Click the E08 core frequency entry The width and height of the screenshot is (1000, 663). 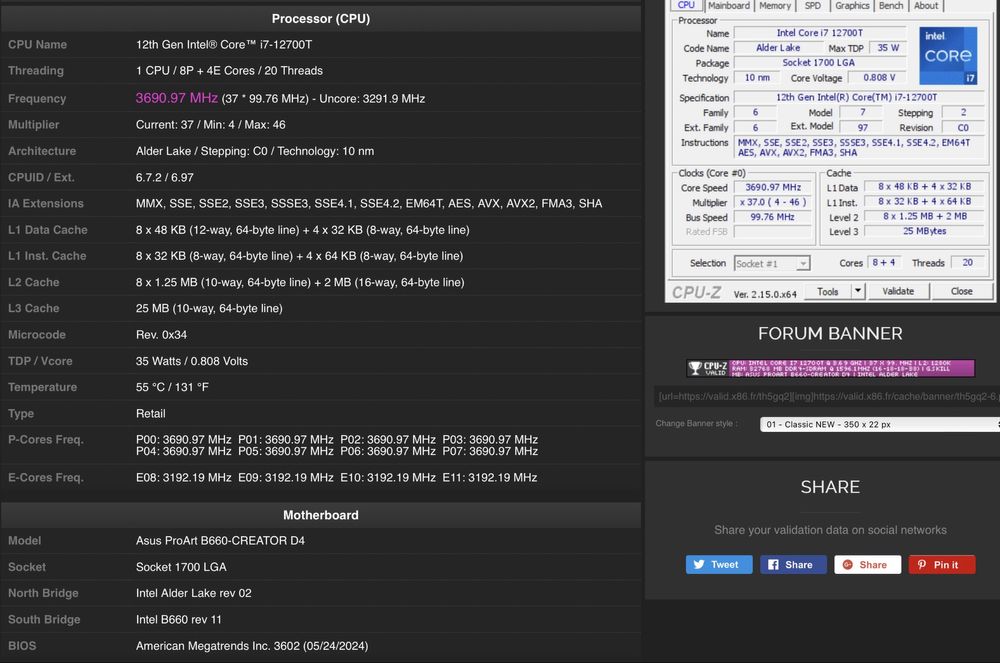coord(184,477)
